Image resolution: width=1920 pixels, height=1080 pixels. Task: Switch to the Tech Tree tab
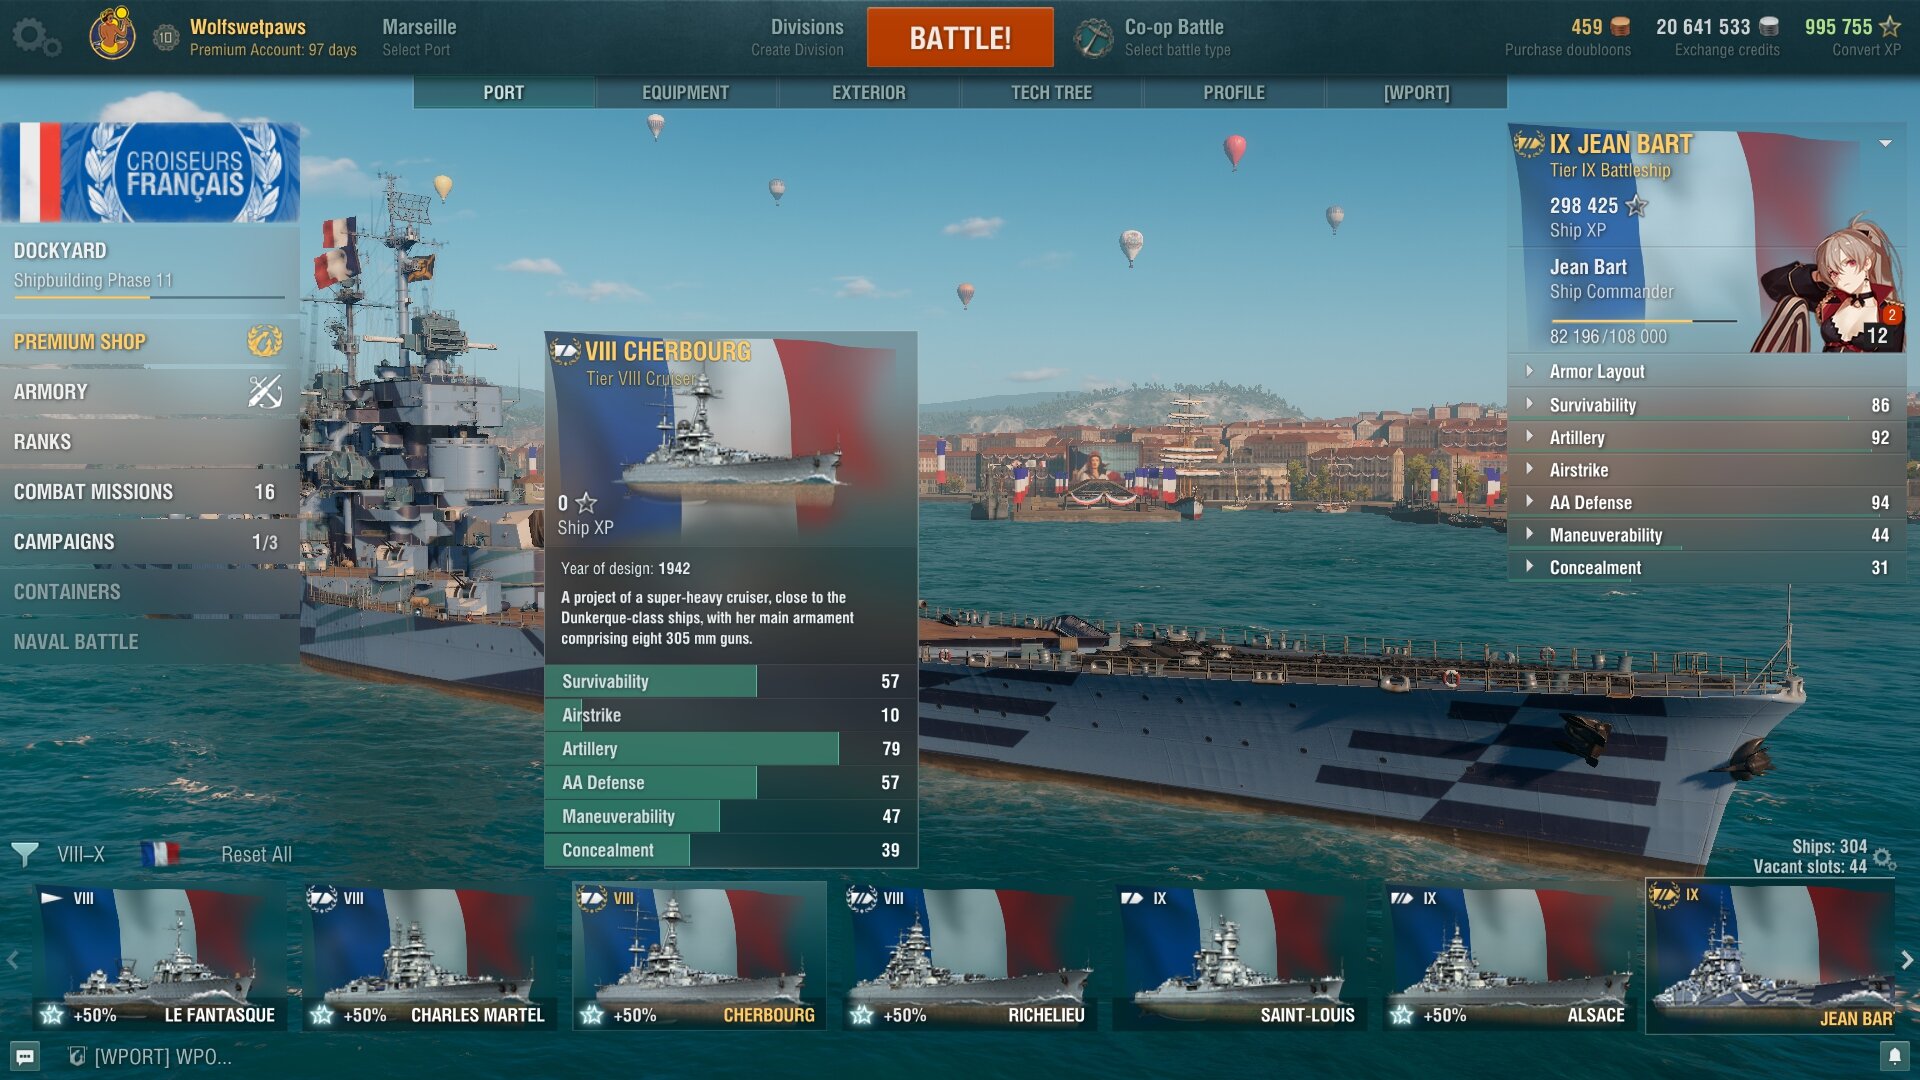tap(1051, 92)
